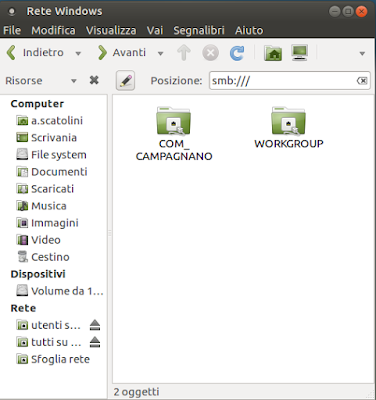This screenshot has width=376, height=400.
Task: Open the tutti su … network share
Action: 48,342
